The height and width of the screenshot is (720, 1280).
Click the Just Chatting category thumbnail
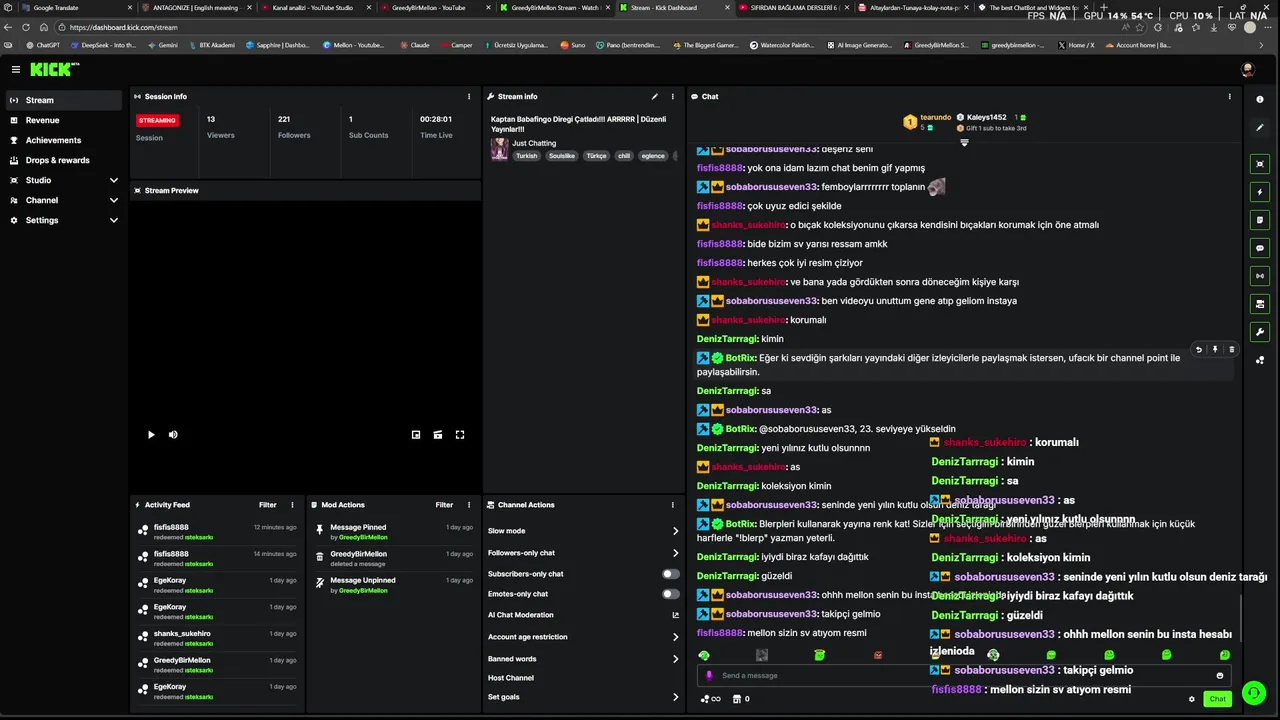[x=499, y=149]
